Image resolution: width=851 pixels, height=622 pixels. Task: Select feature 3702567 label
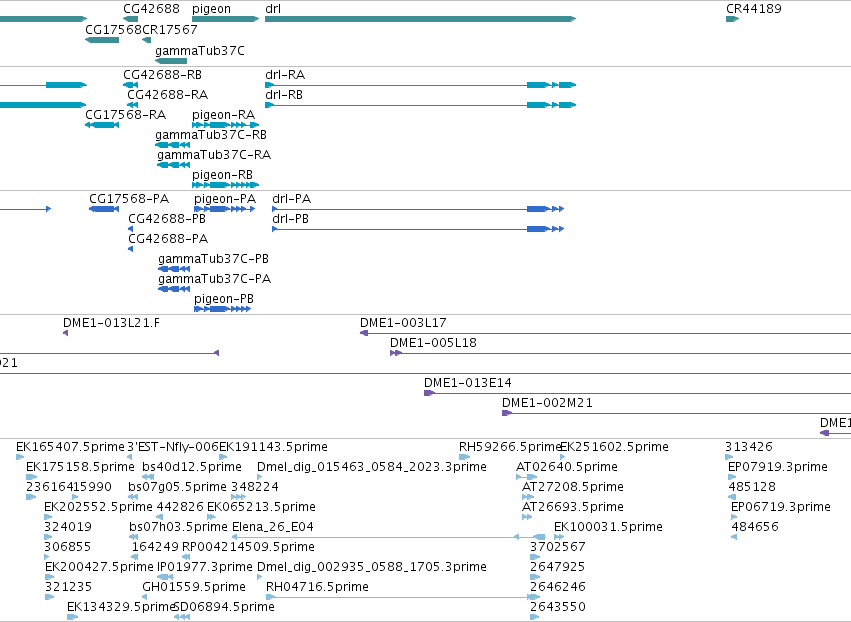coord(558,547)
